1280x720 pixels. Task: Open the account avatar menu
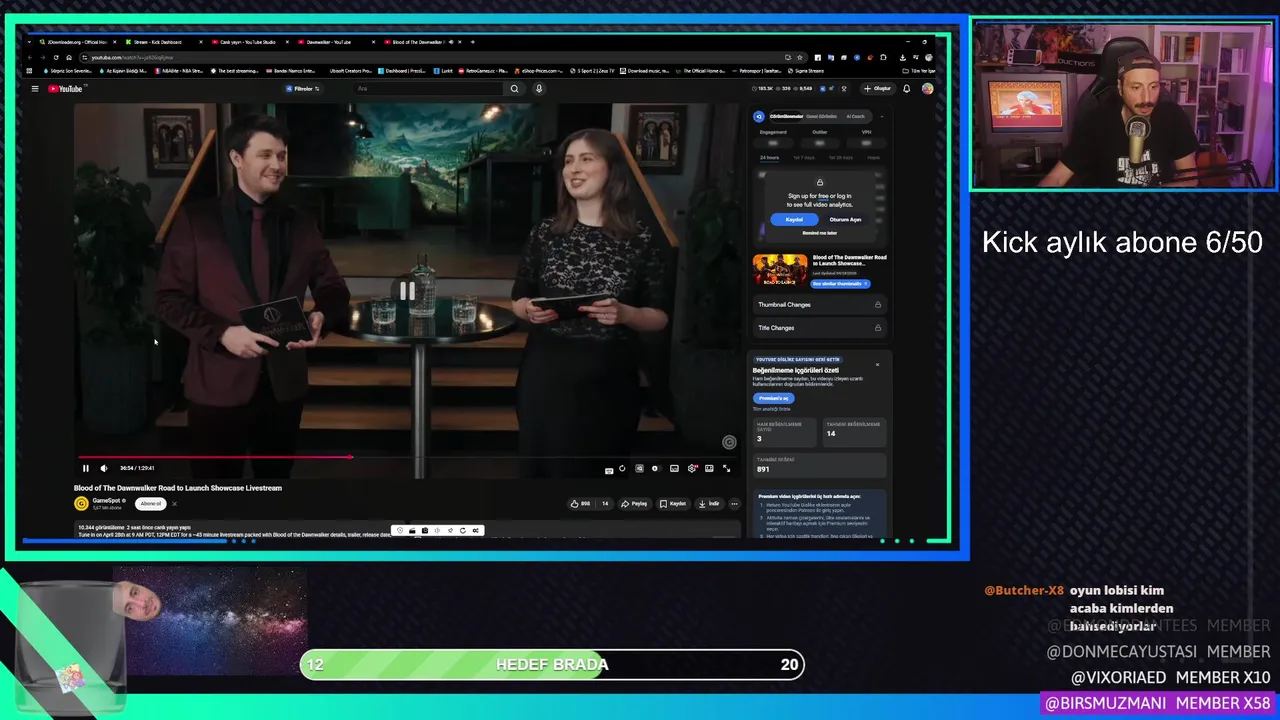coord(927,89)
